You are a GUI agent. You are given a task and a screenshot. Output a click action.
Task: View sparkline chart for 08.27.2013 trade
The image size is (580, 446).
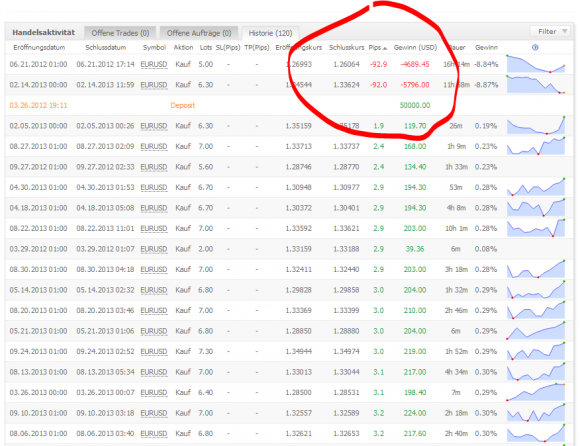(x=536, y=146)
